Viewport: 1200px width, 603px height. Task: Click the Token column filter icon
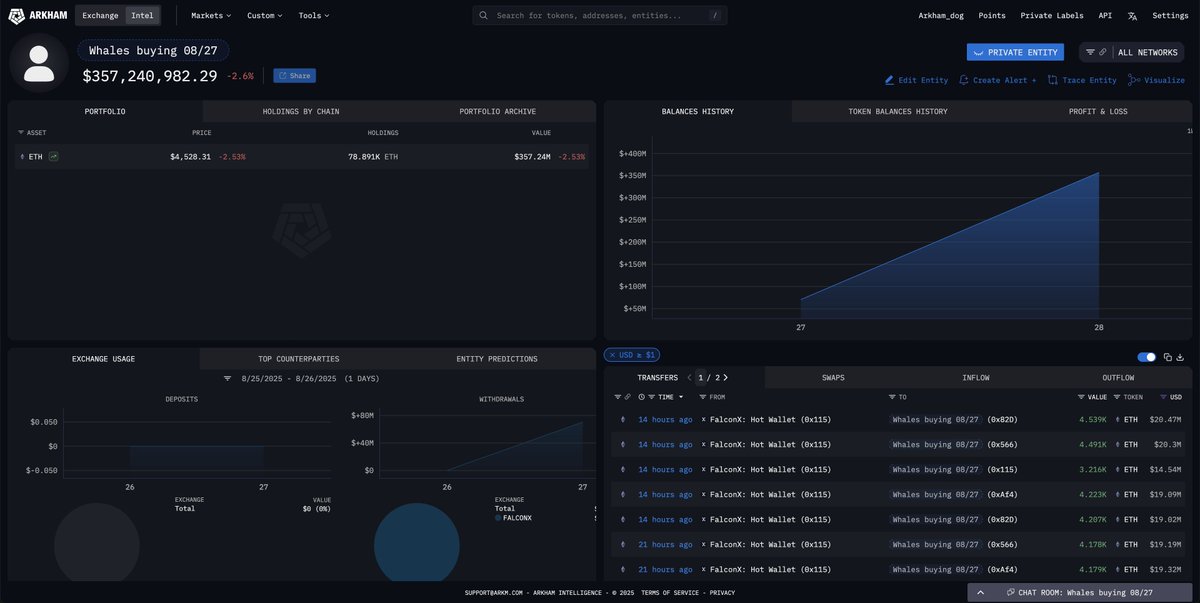[x=1117, y=397]
